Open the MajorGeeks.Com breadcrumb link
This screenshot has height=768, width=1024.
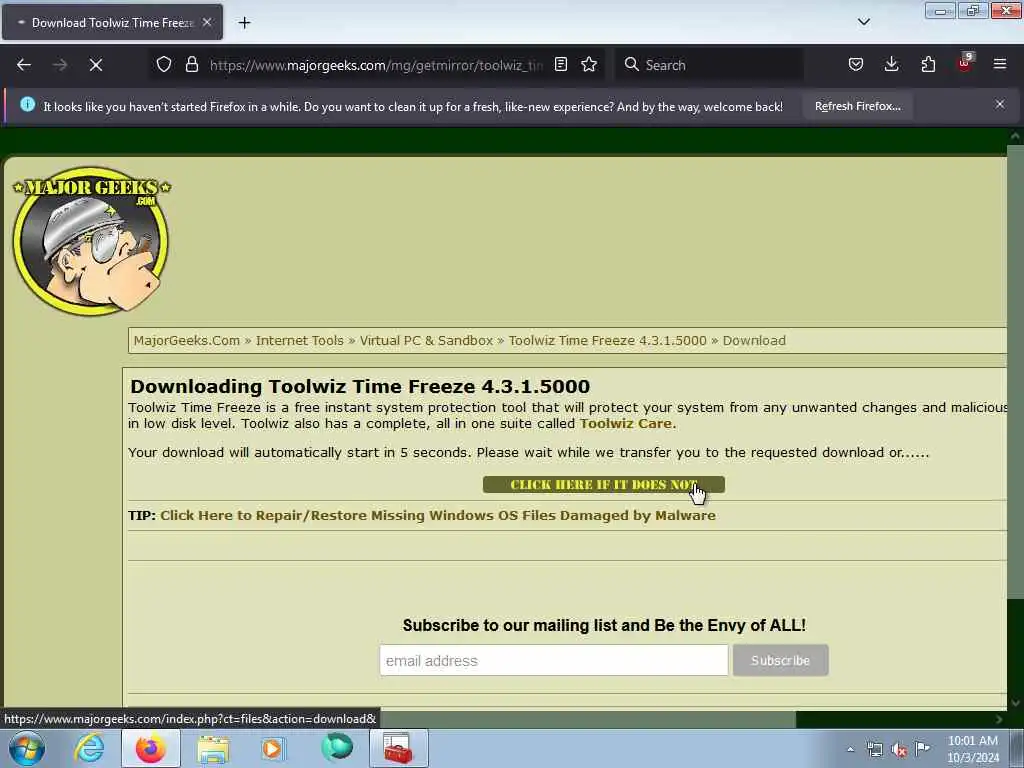pos(187,340)
